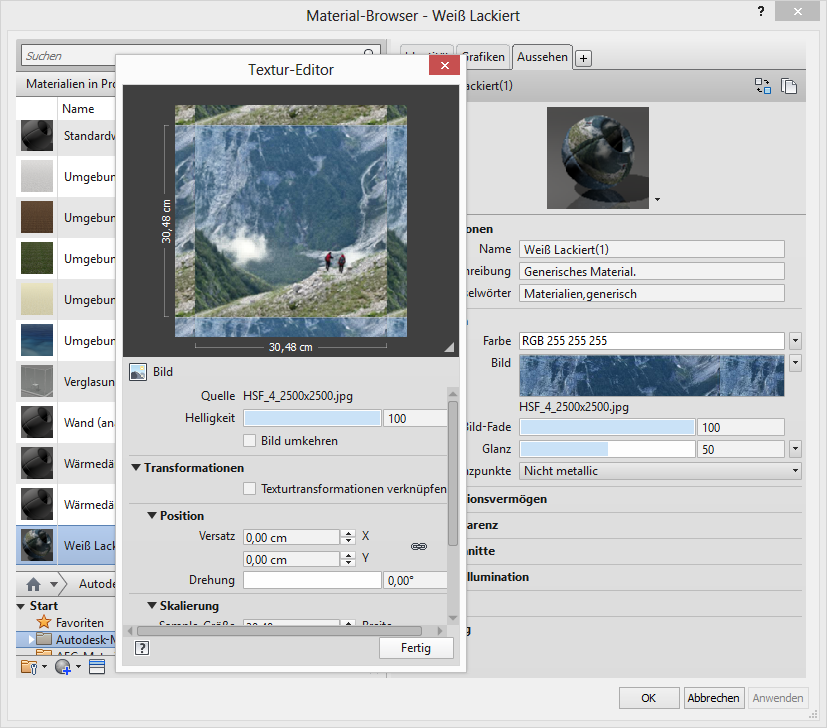Switch to the Grafiken tab
The height and width of the screenshot is (728, 827).
click(x=483, y=57)
